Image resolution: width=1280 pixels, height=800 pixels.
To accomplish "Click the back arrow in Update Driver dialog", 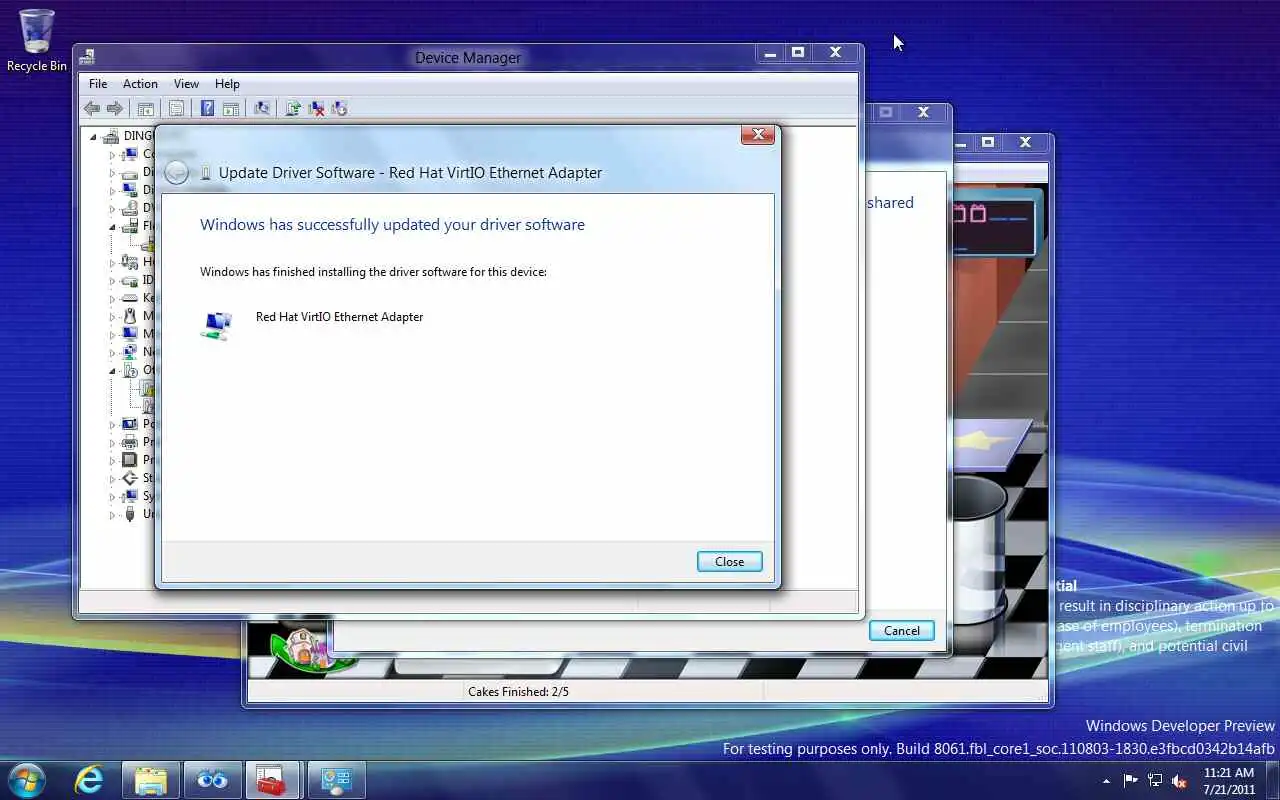I will pos(177,172).
